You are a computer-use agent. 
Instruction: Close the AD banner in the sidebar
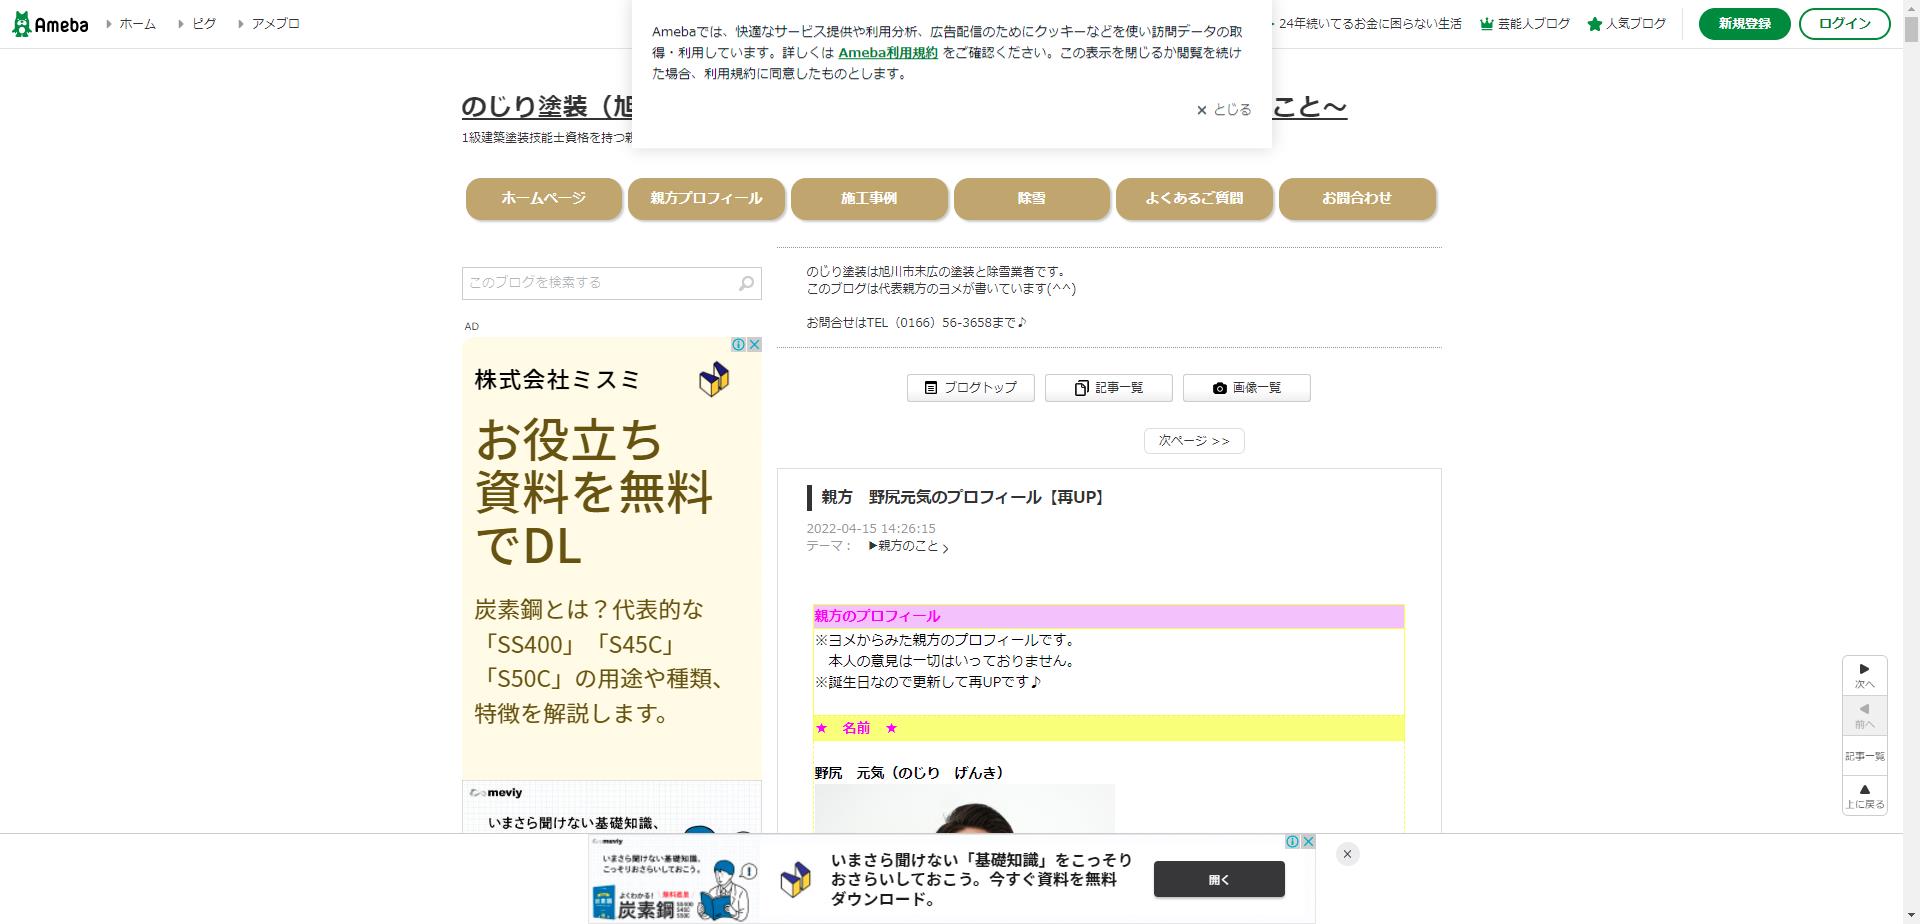click(x=753, y=344)
